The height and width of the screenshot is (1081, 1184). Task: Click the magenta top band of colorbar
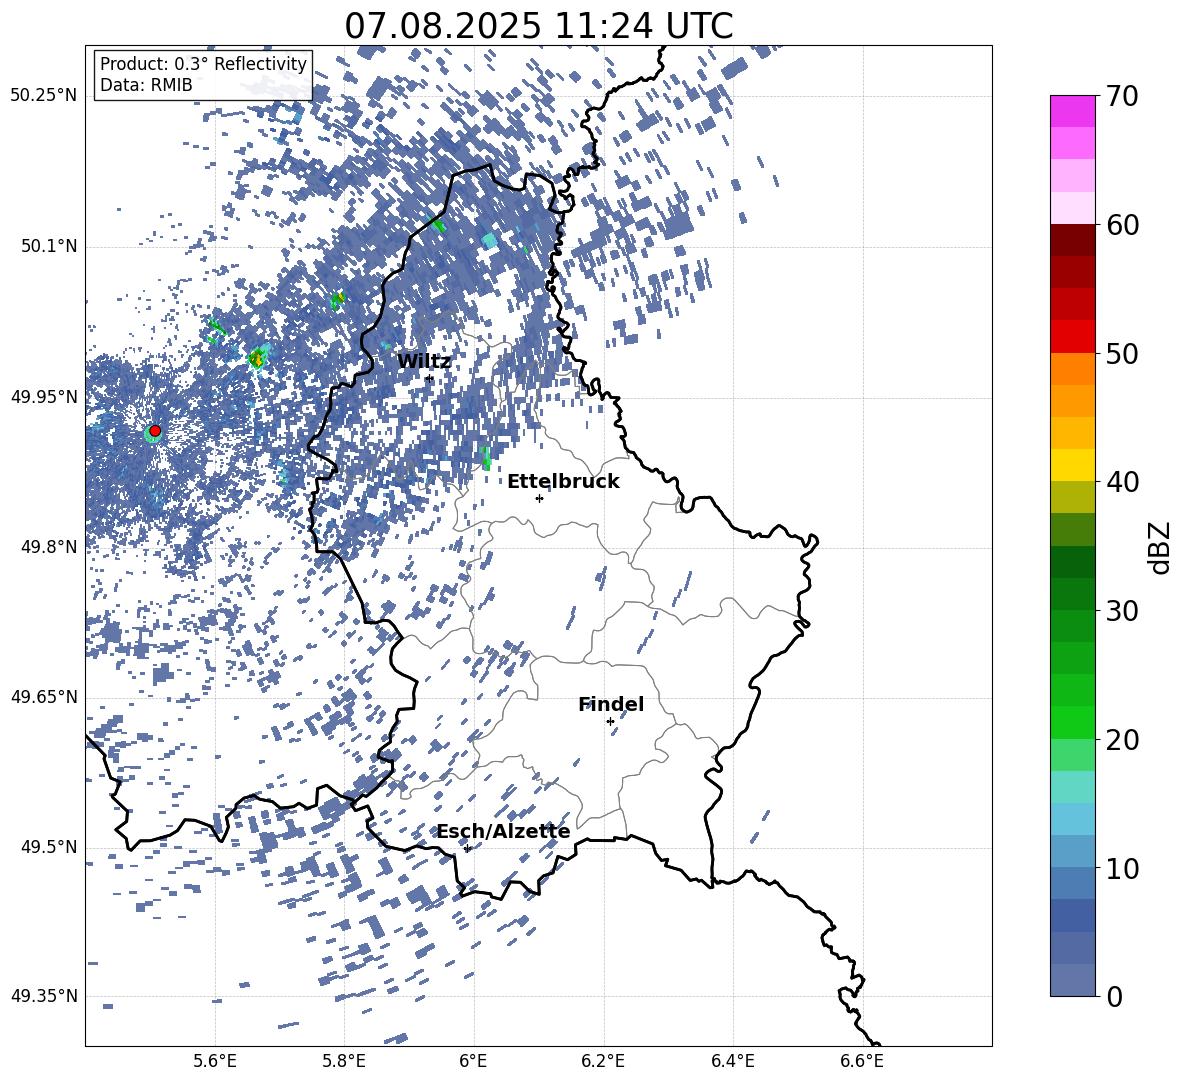pyautogui.click(x=1073, y=111)
